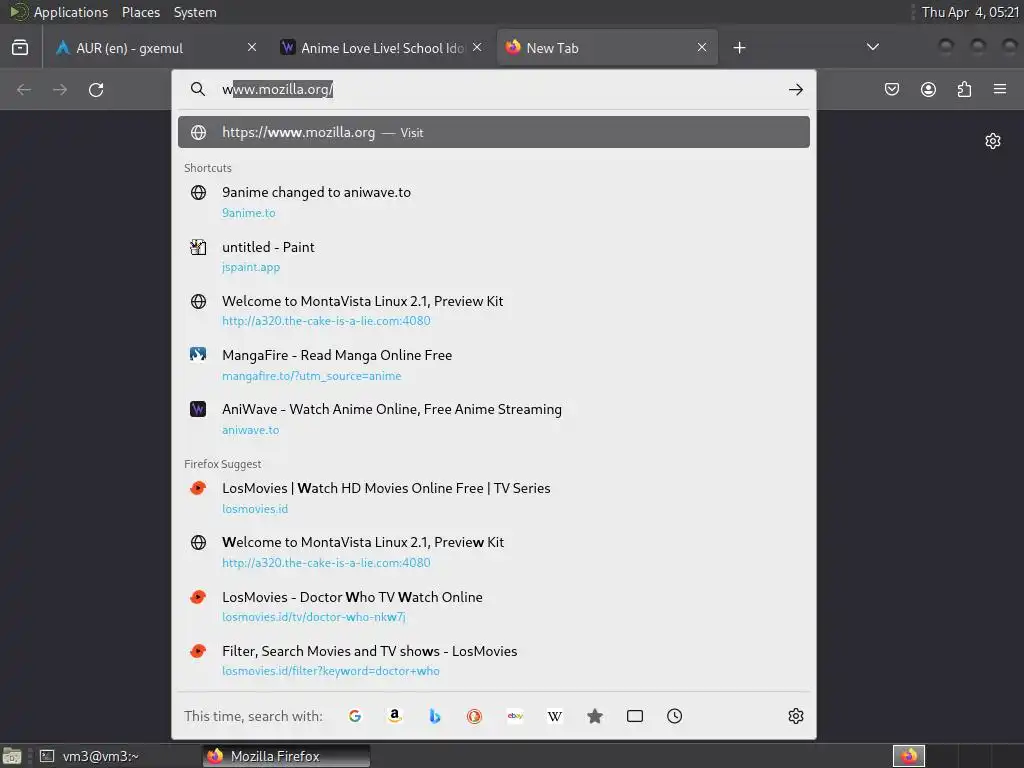Search bookmarks using the star icon
This screenshot has height=768, width=1024.
(594, 716)
